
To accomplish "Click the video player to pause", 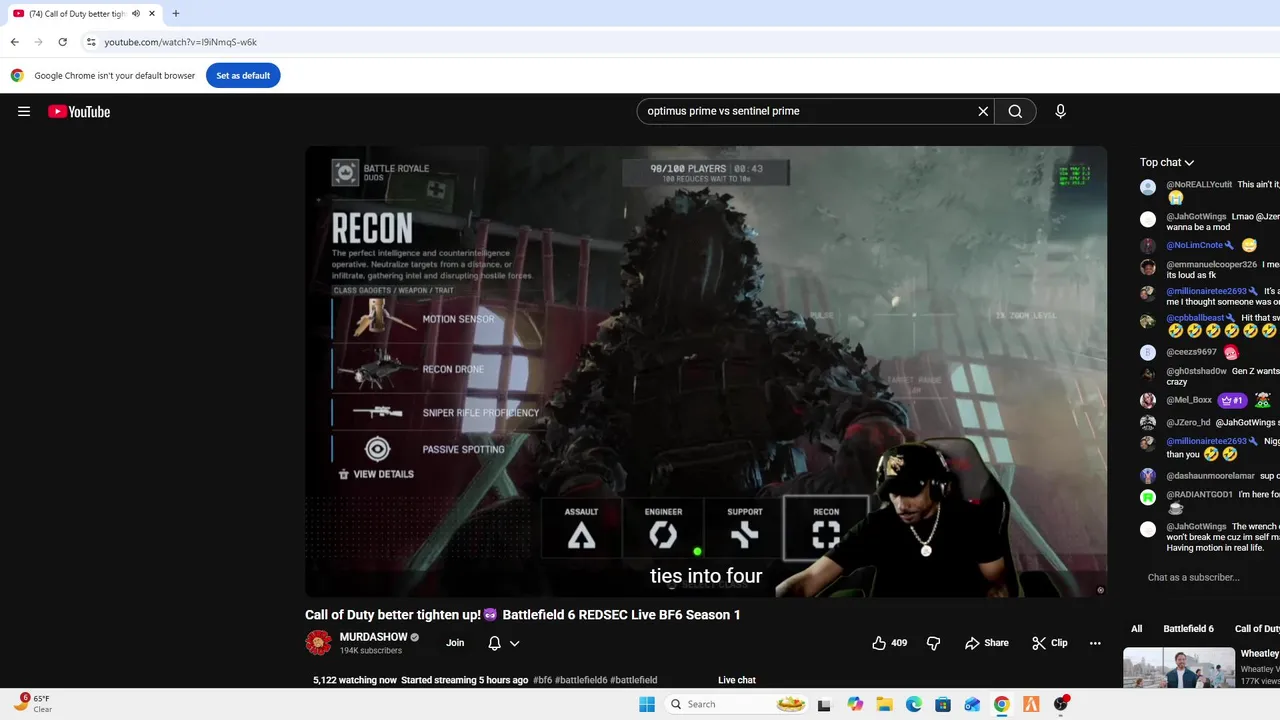I will 706,371.
